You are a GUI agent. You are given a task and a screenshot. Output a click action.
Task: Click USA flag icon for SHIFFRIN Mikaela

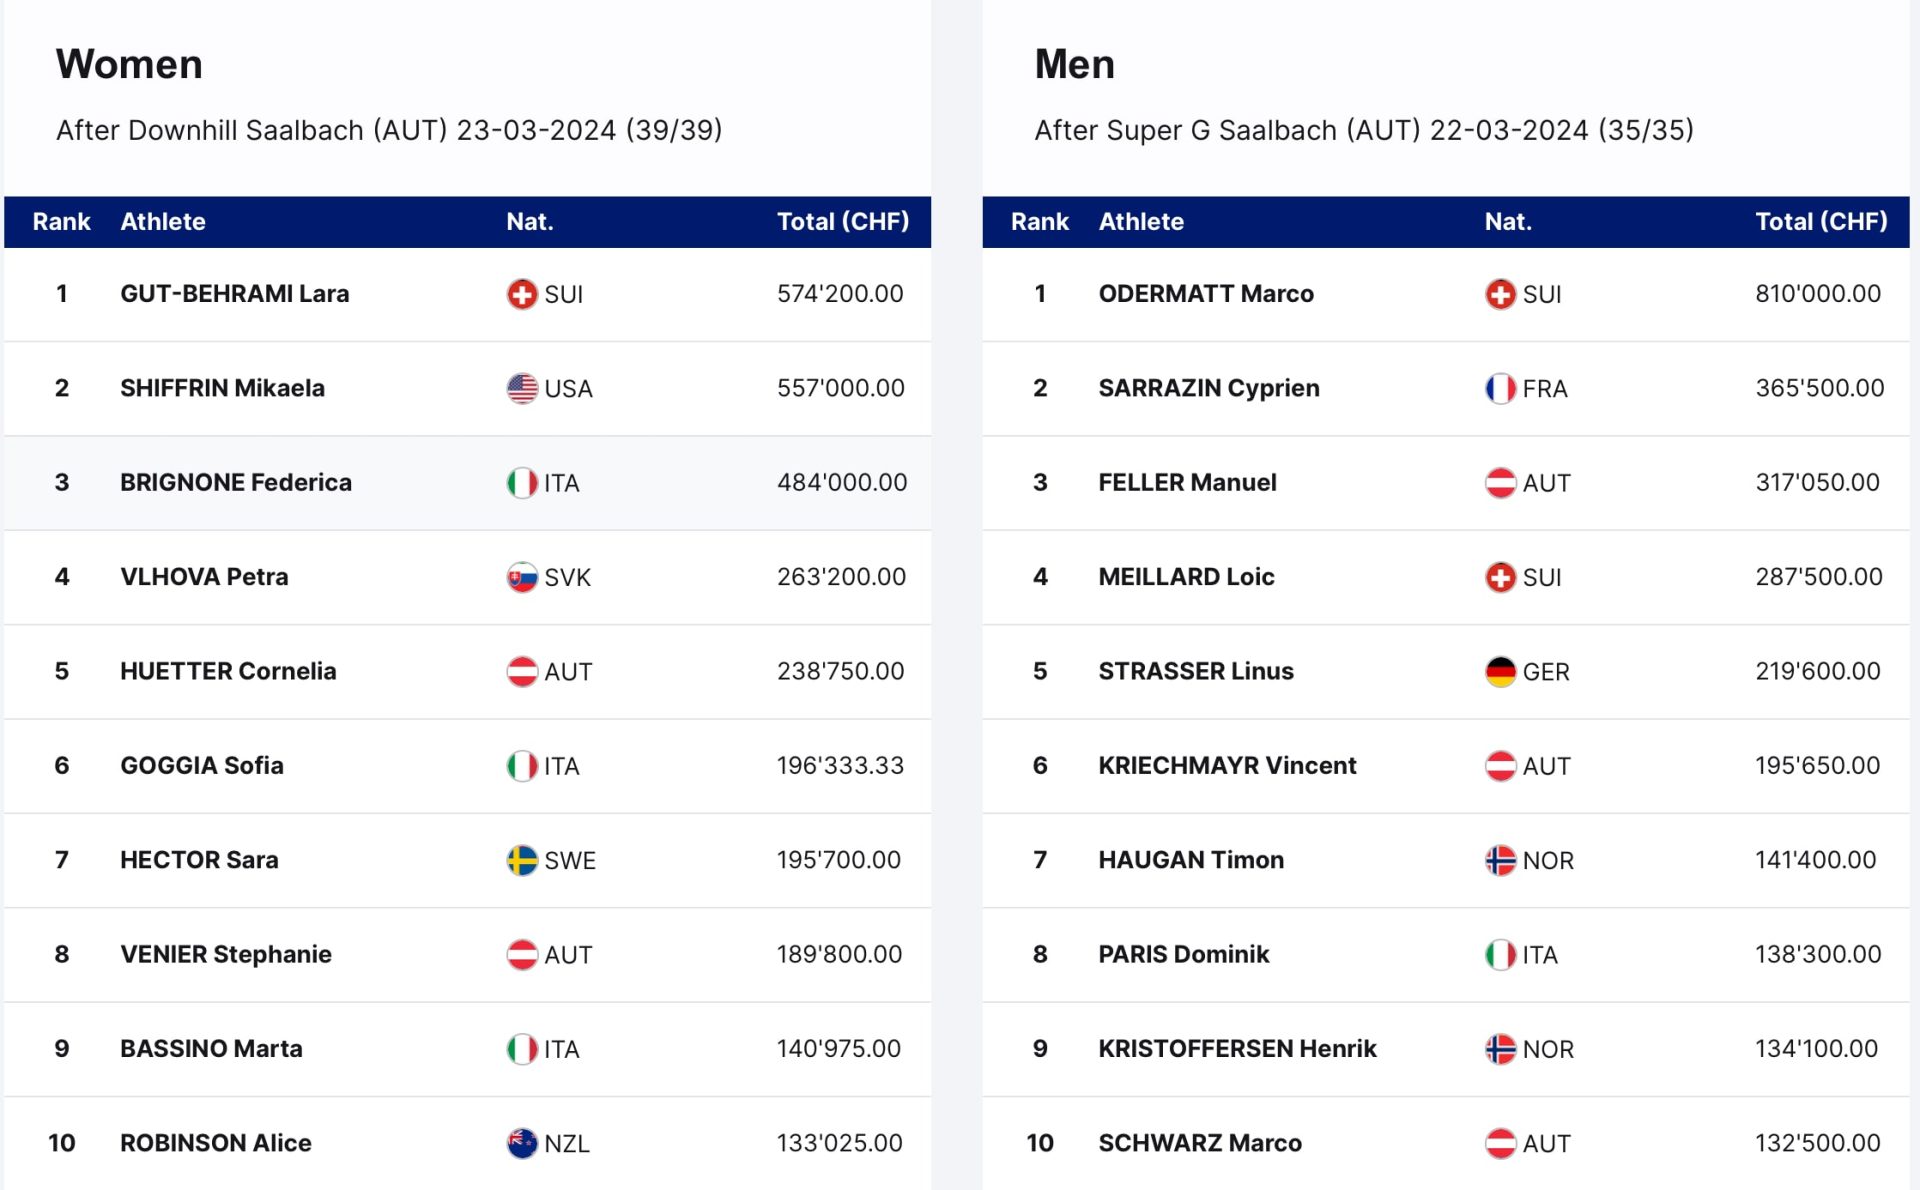click(x=522, y=388)
